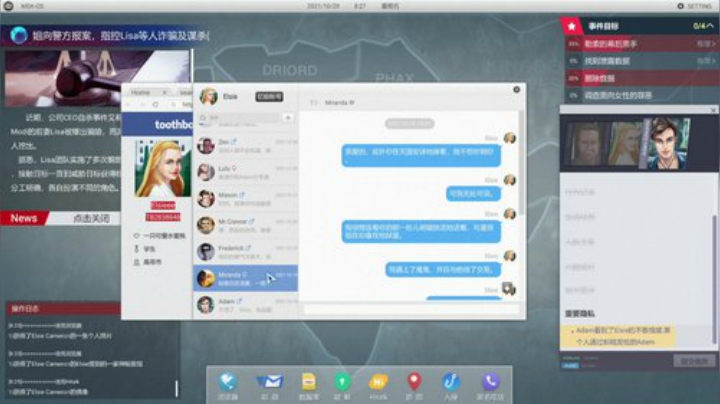Screen dimensions: 720x404
Task: Click the profile panel vertical scrollbar
Action: pyautogui.click(x=714, y=278)
